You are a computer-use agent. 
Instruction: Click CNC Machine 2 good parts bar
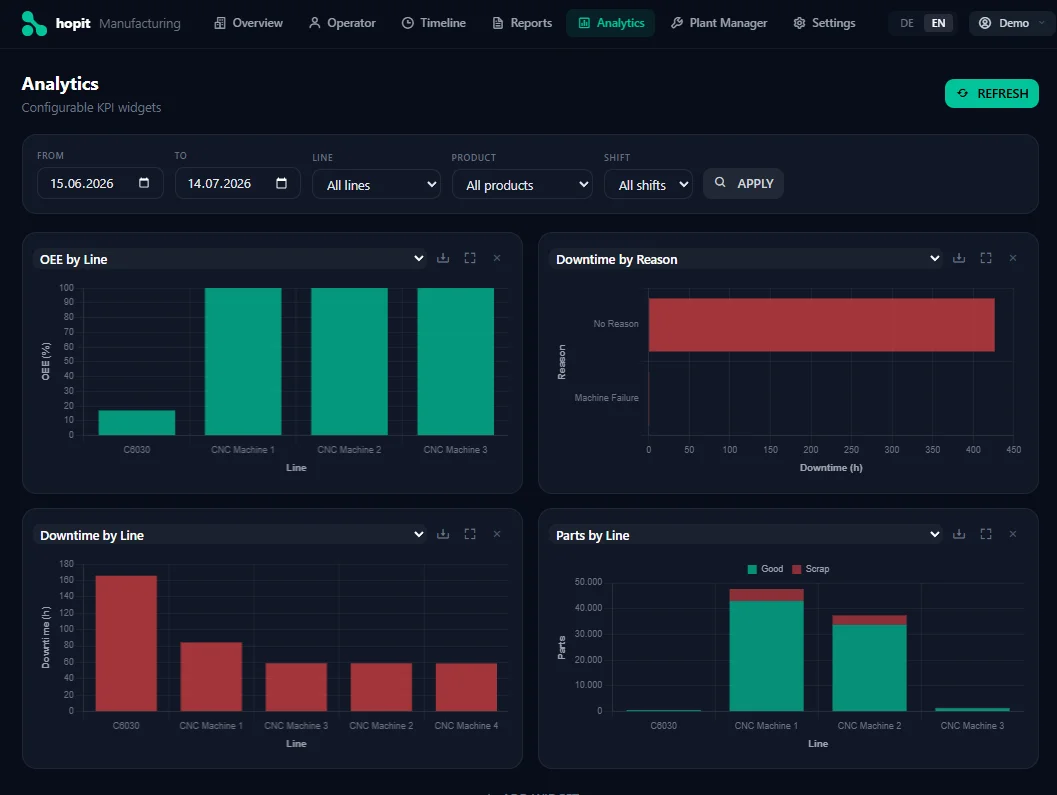click(x=870, y=668)
